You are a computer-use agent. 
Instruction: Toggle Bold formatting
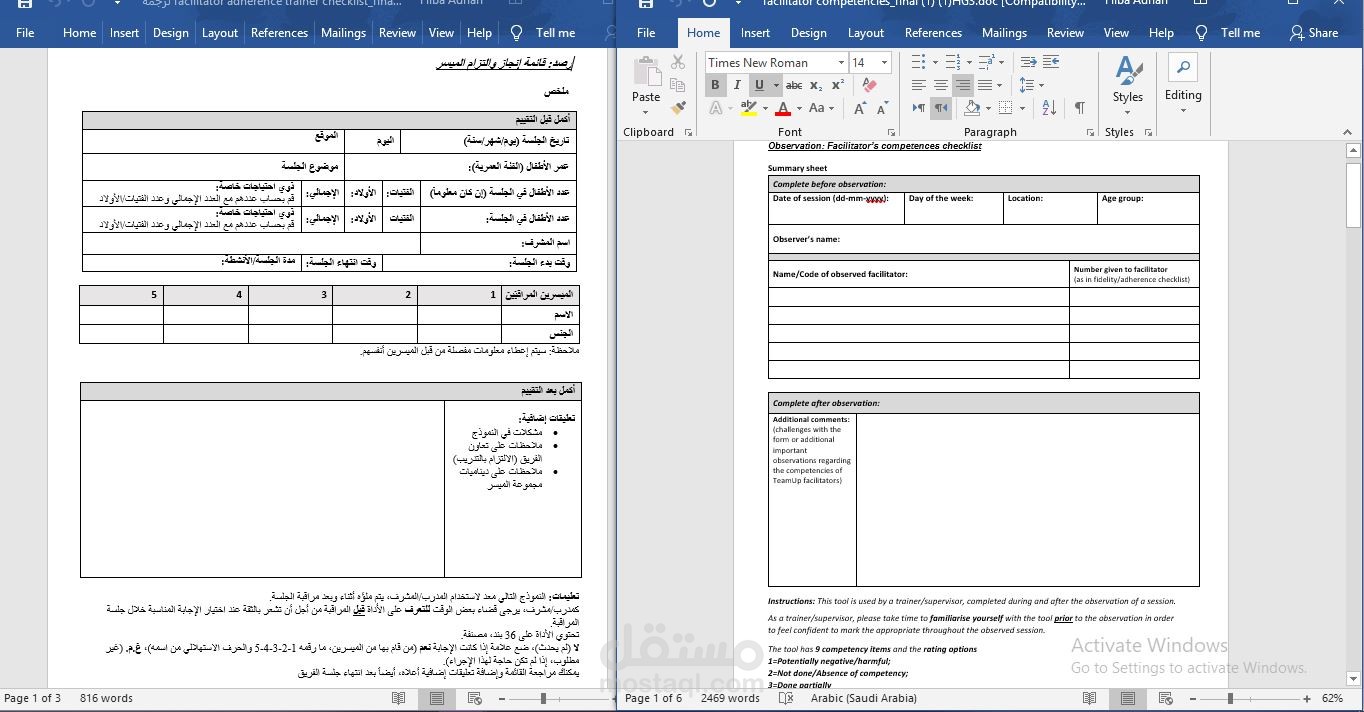point(715,85)
